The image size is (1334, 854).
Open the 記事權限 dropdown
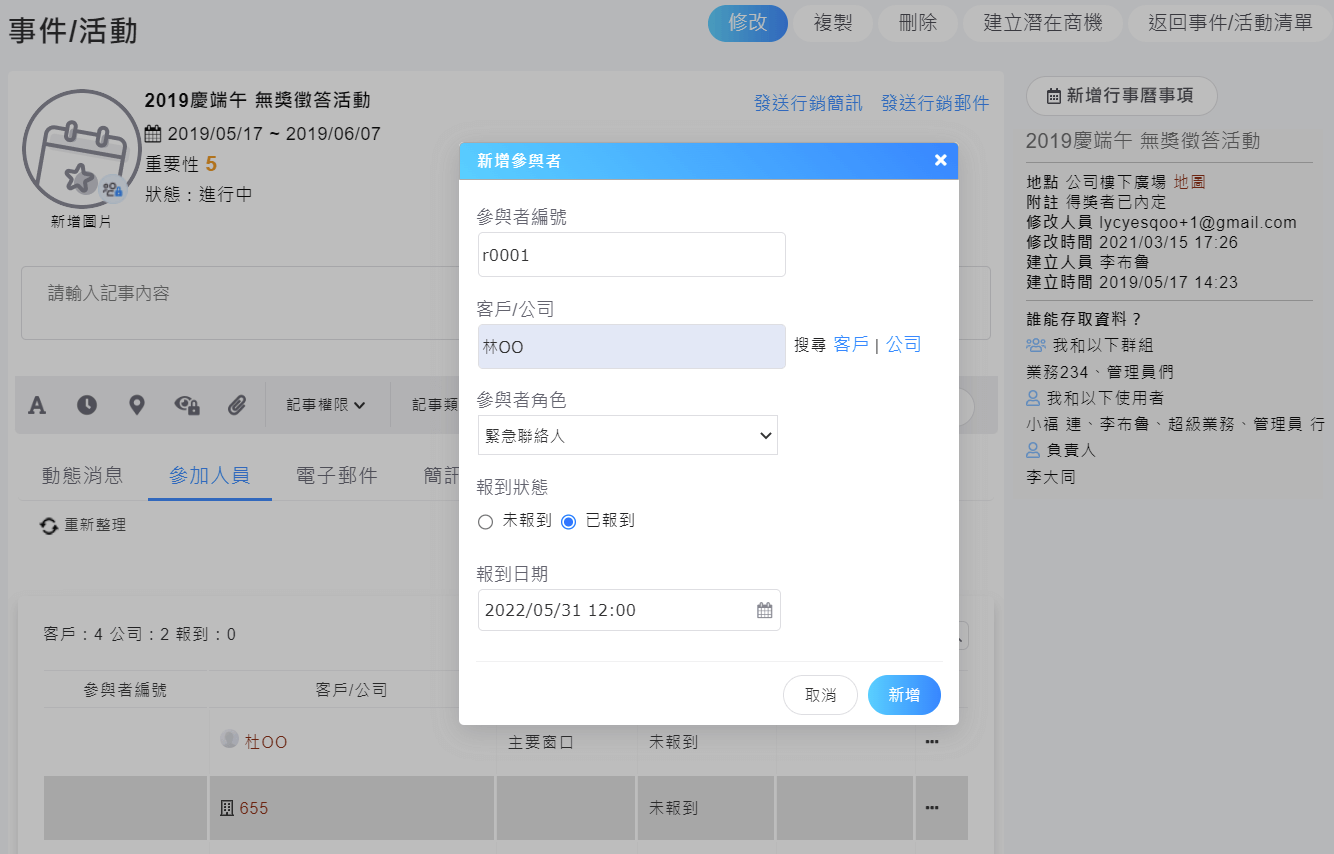326,405
